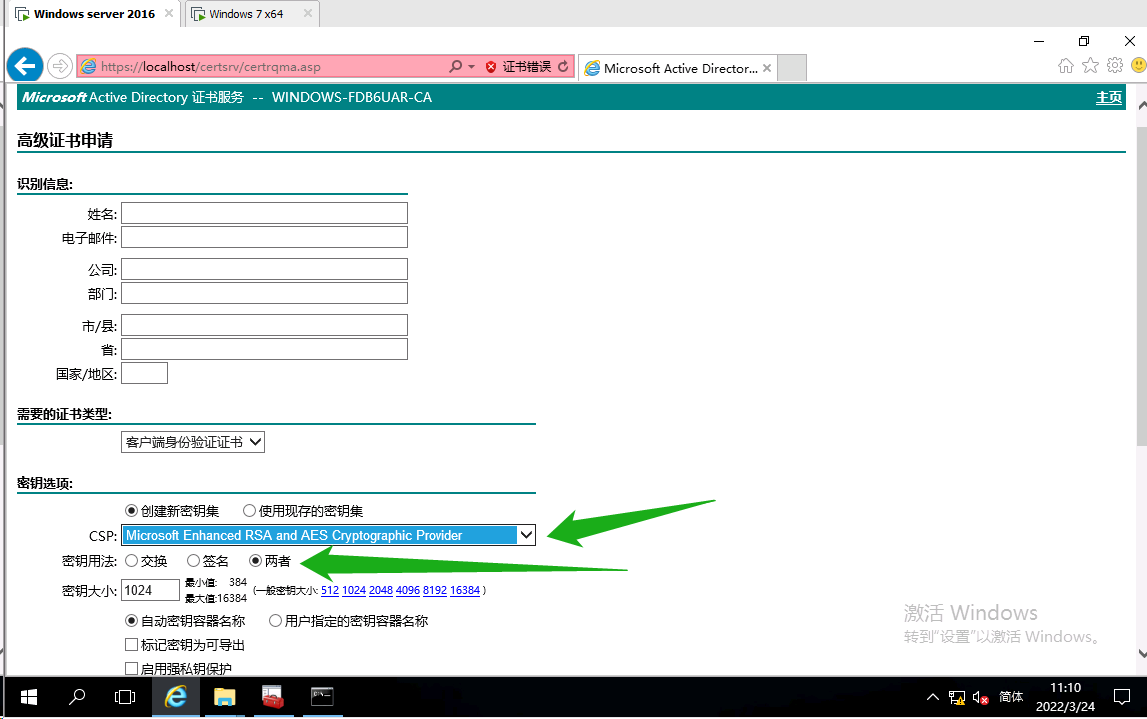The image size is (1147, 719).
Task: Select 交换 key usage radio button
Action: tap(131, 561)
